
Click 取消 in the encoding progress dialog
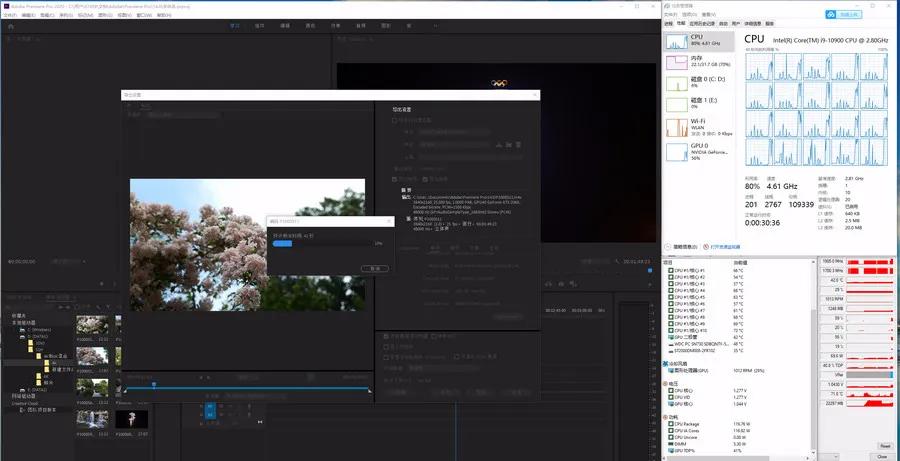[375, 268]
